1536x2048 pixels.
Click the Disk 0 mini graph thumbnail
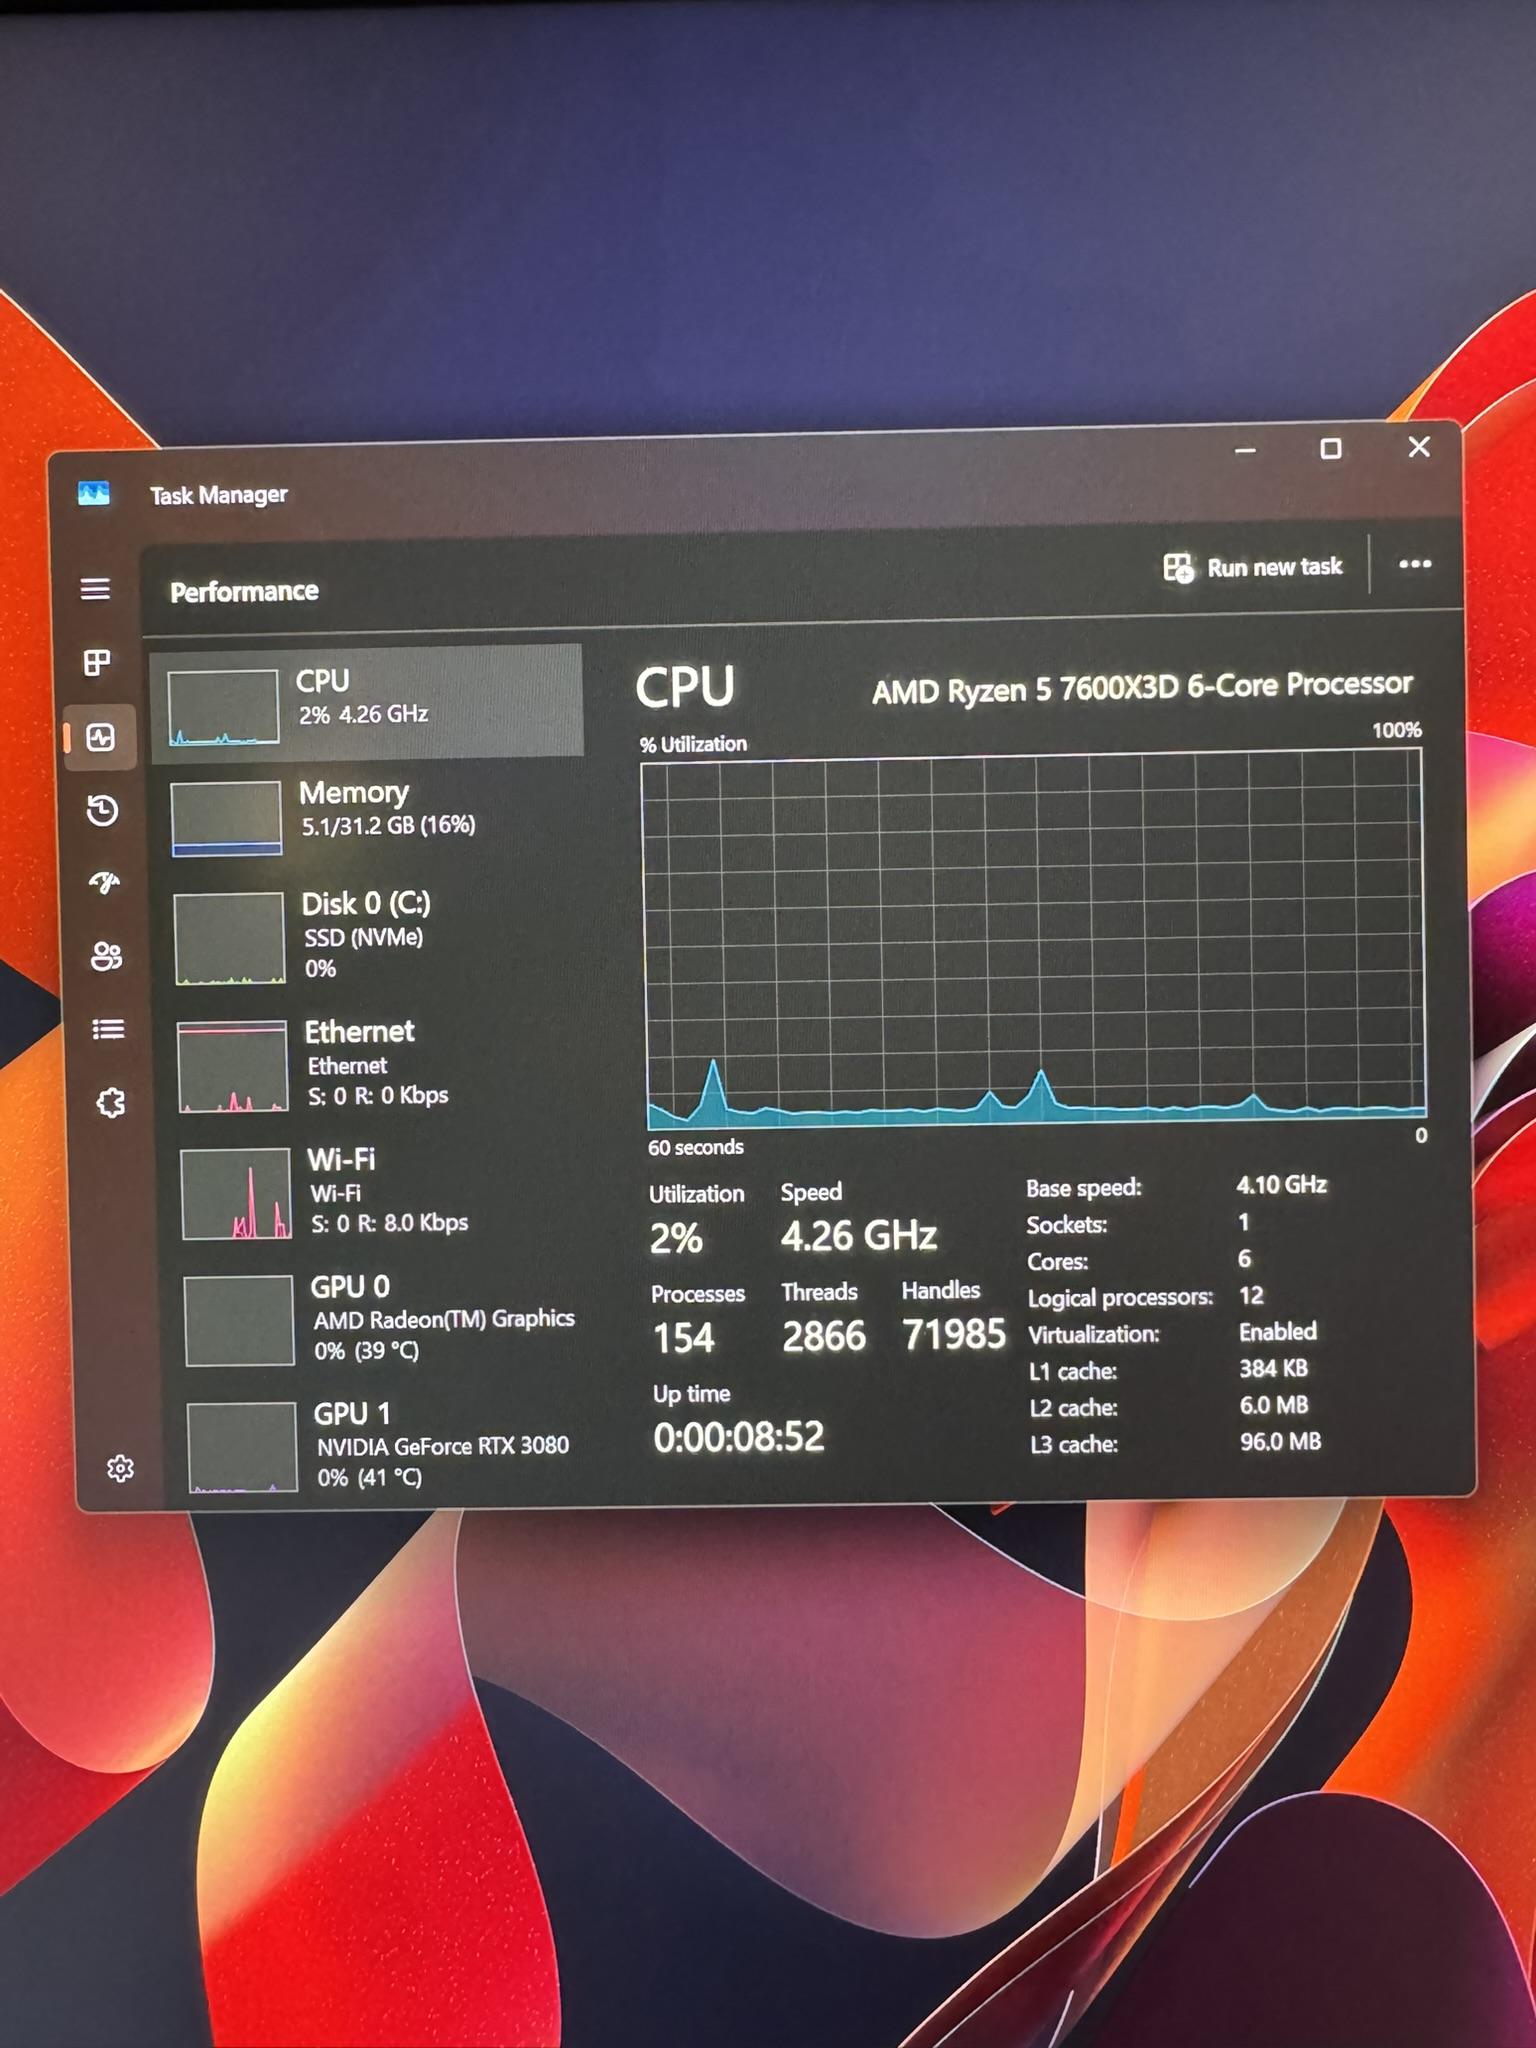(230, 938)
